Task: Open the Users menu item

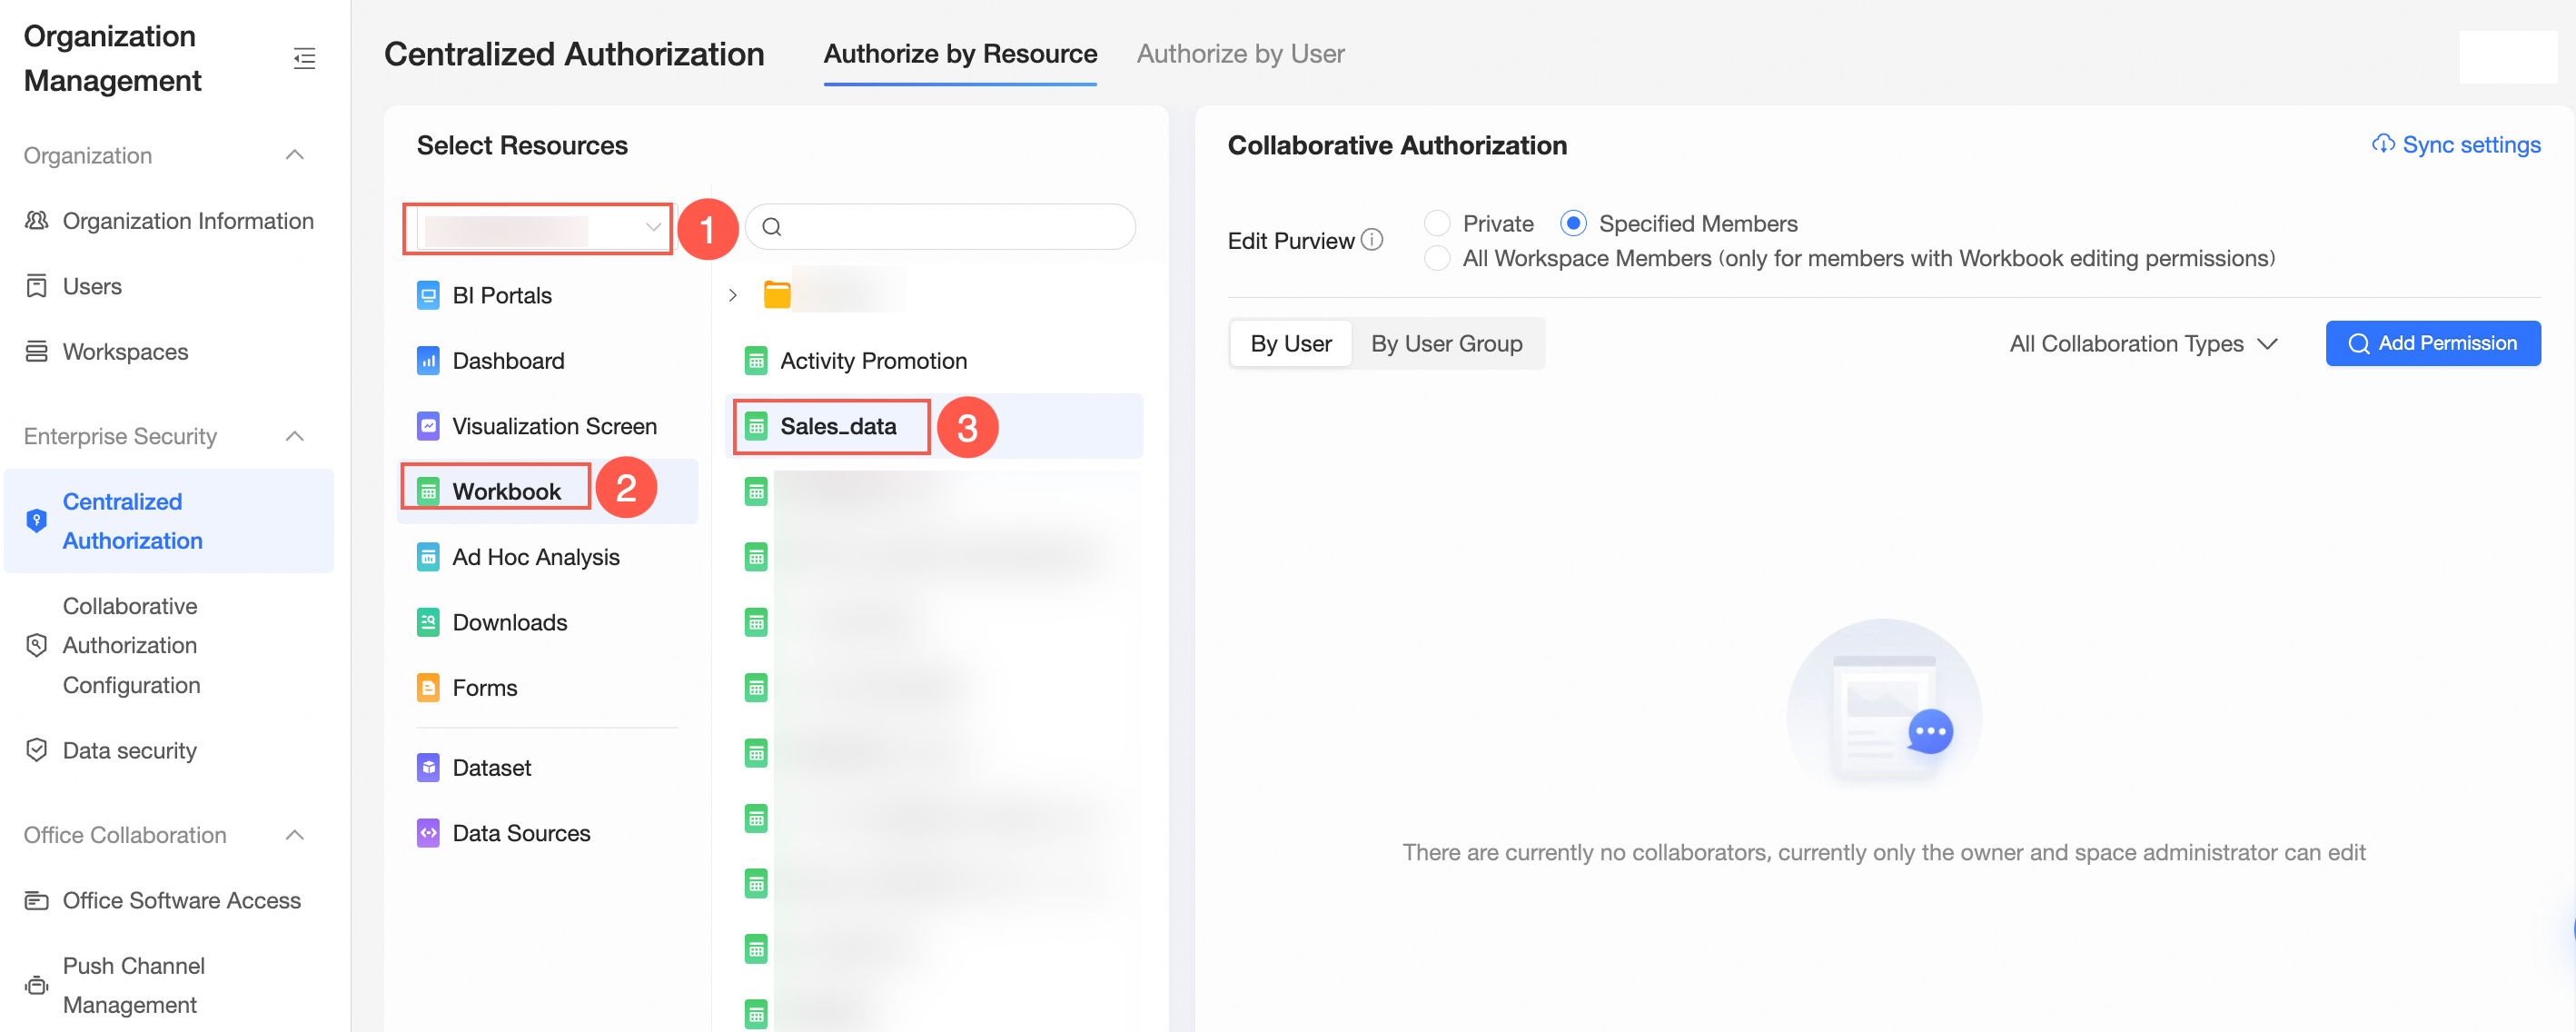Action: (169, 286)
